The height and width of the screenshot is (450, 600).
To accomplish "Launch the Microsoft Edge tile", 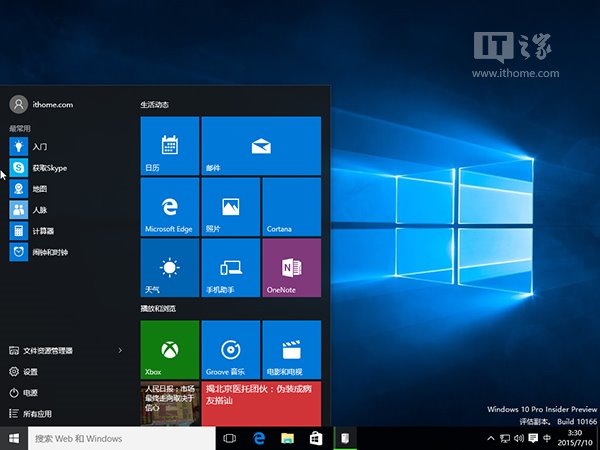I will pyautogui.click(x=170, y=207).
